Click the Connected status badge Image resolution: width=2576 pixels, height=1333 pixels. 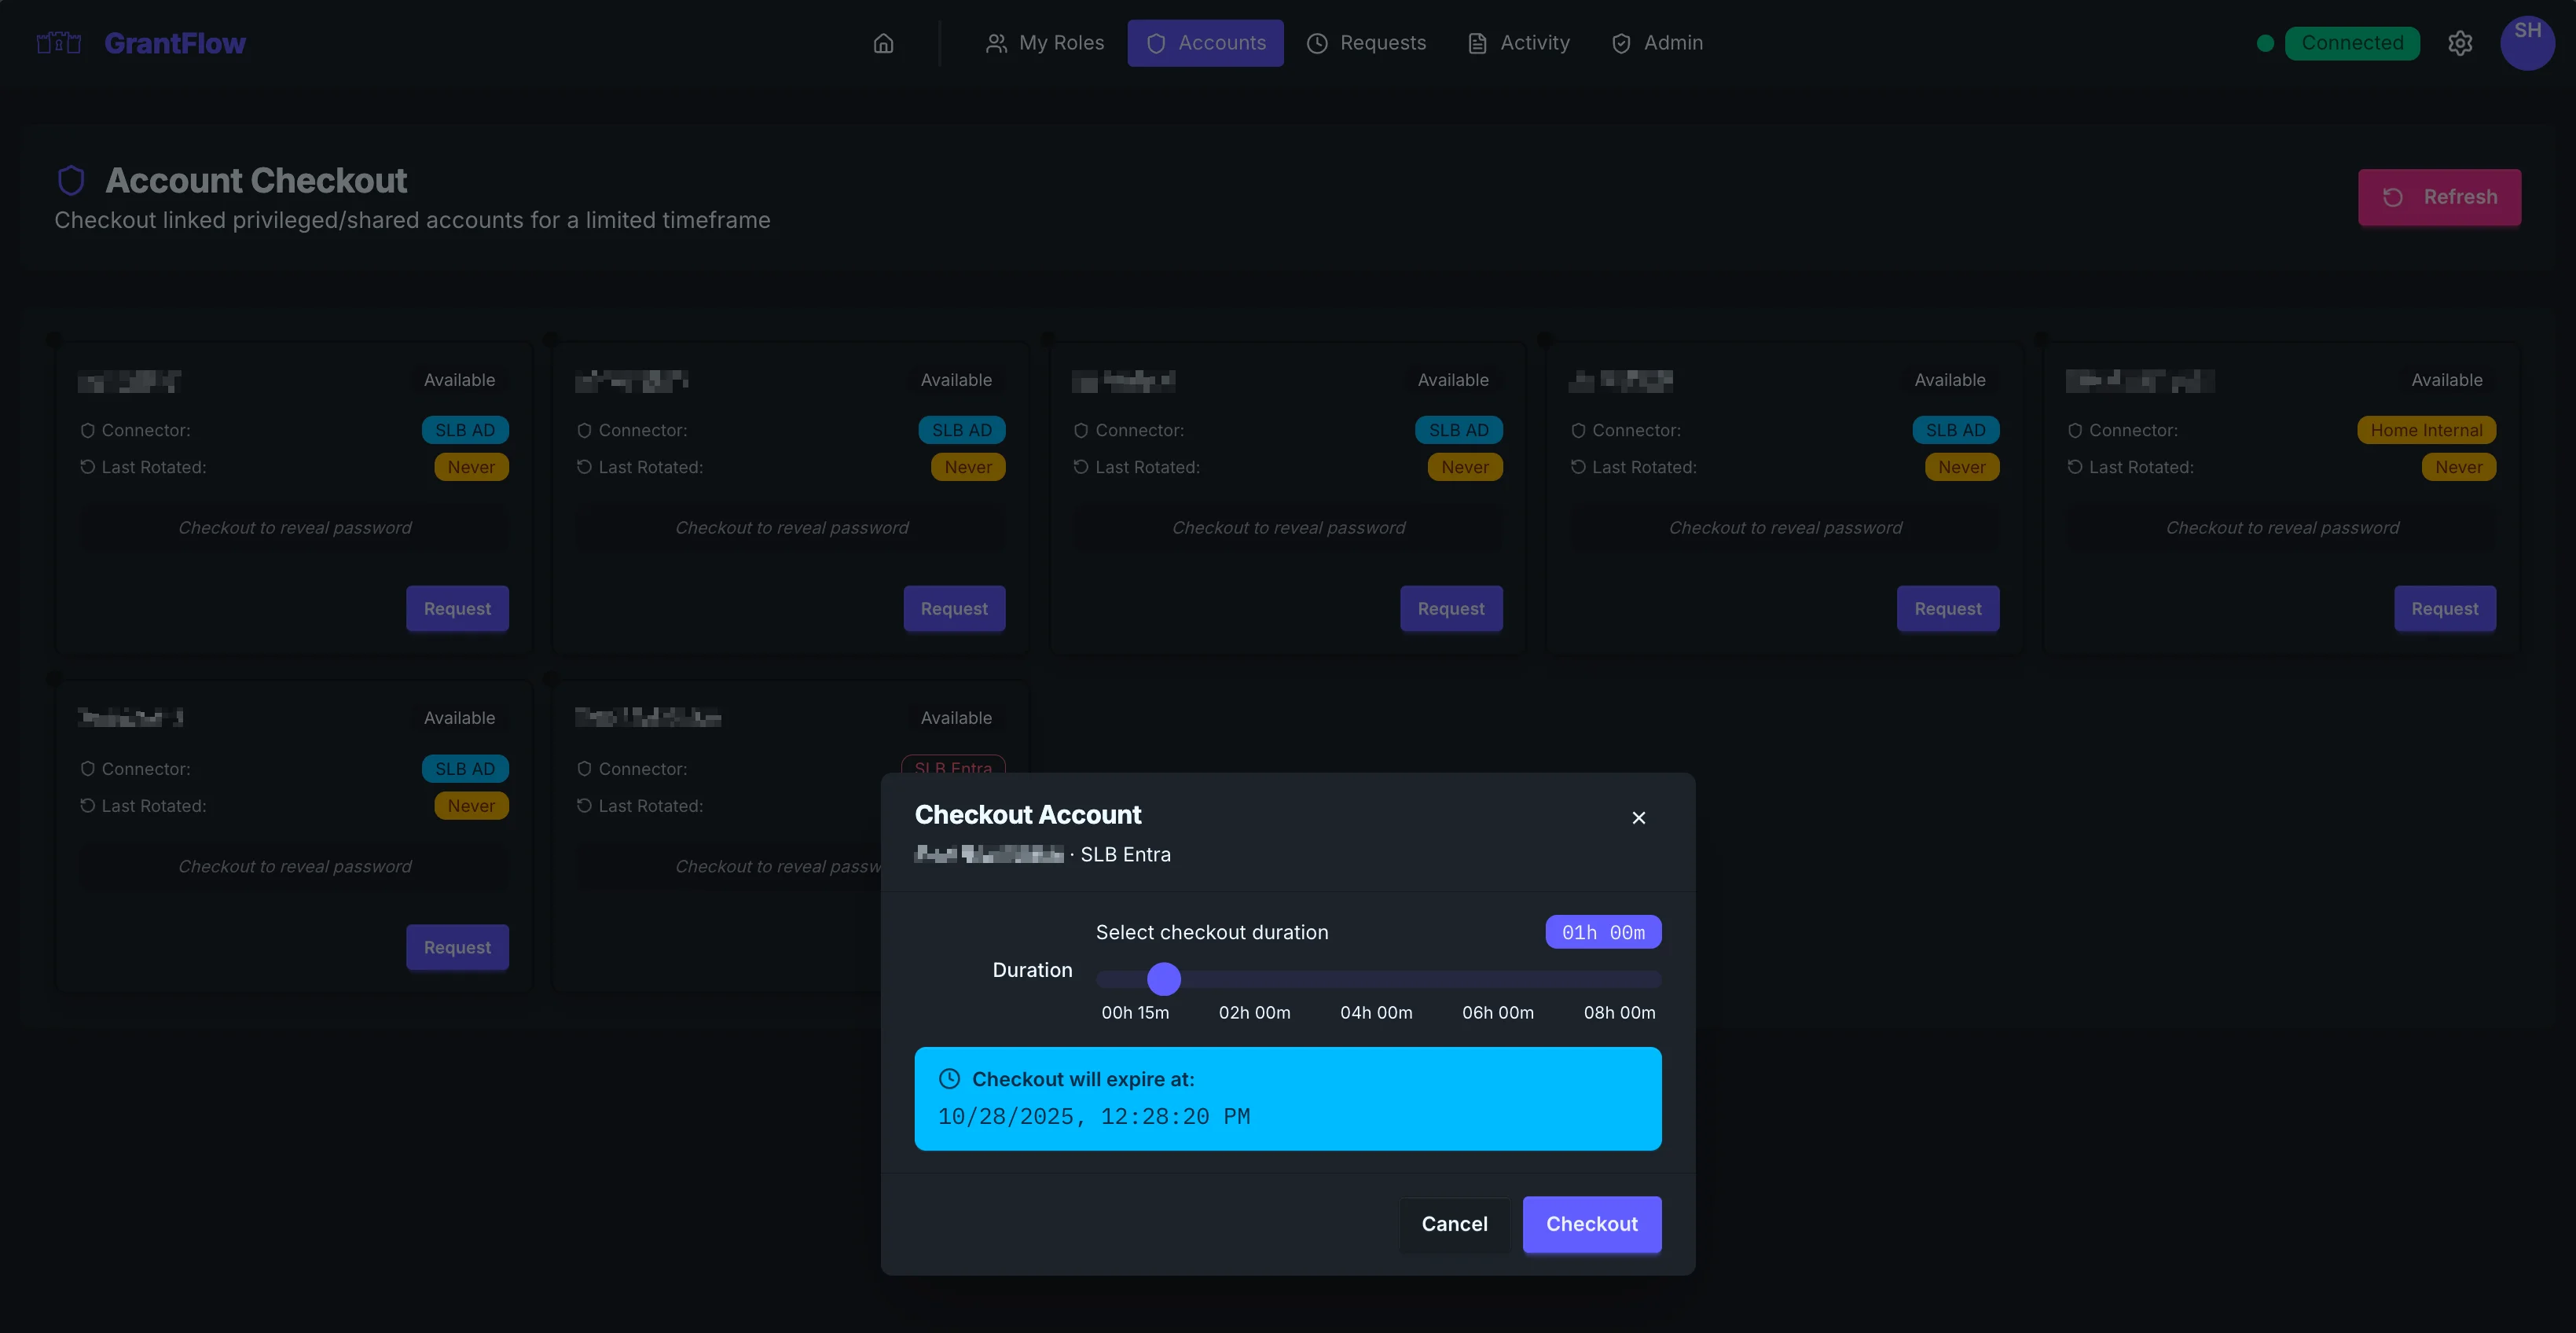point(2352,43)
